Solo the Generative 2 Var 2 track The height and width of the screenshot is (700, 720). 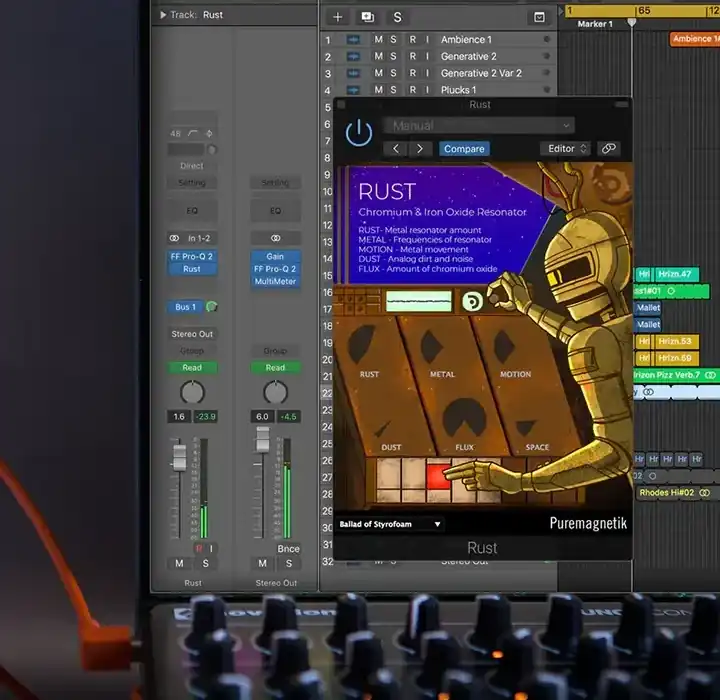(x=393, y=73)
